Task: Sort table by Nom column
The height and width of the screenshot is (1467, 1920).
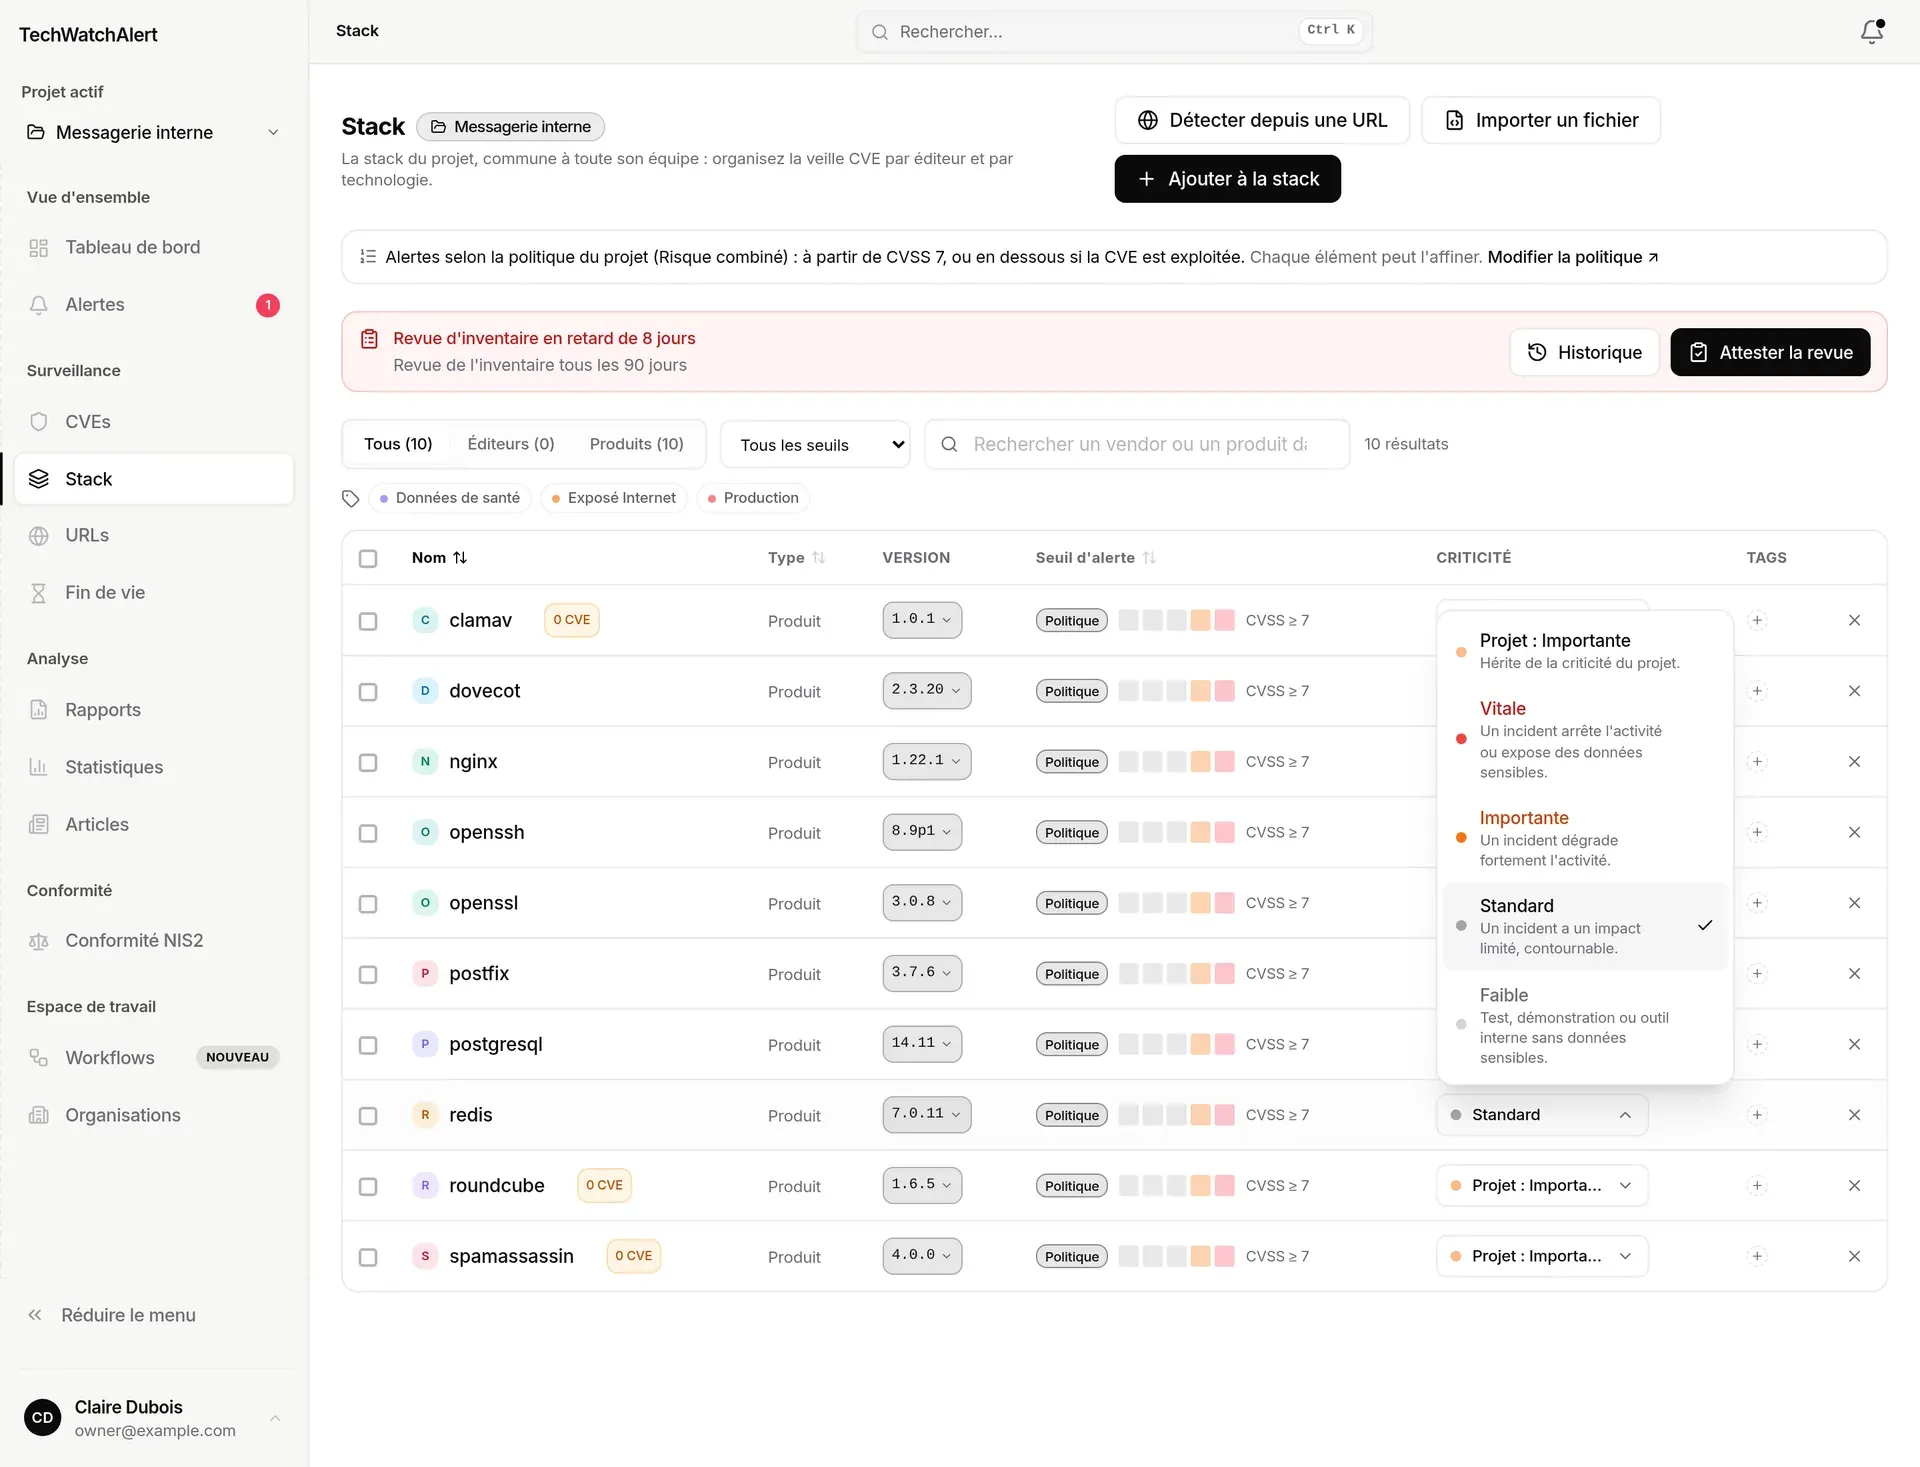Action: tap(439, 558)
